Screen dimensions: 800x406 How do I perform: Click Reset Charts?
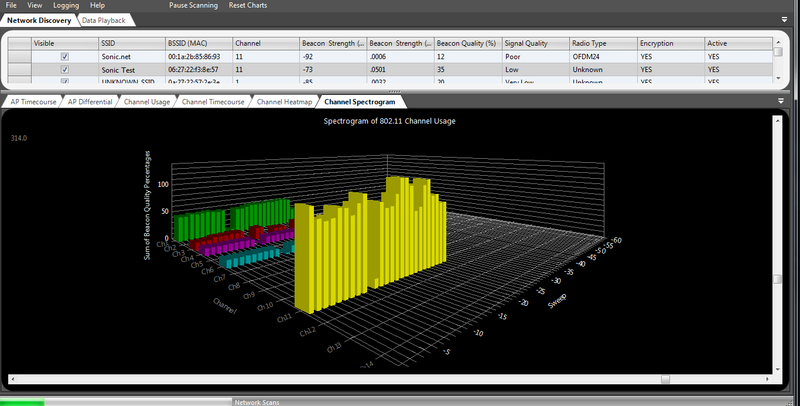coord(249,6)
